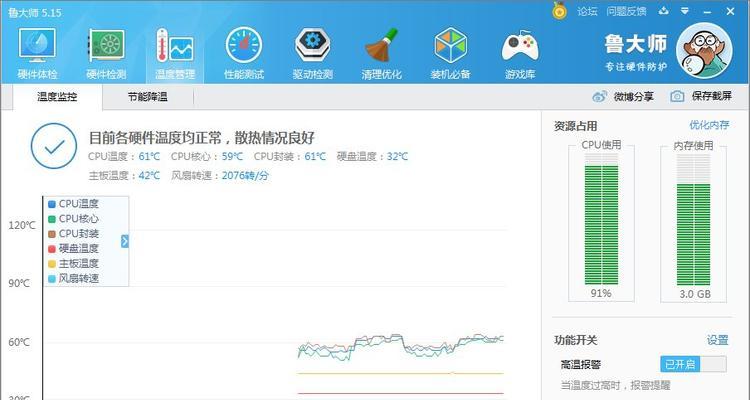Toggle 硬盘温度 legend series
Image resolution: width=750 pixels, height=400 pixels.
73,249
